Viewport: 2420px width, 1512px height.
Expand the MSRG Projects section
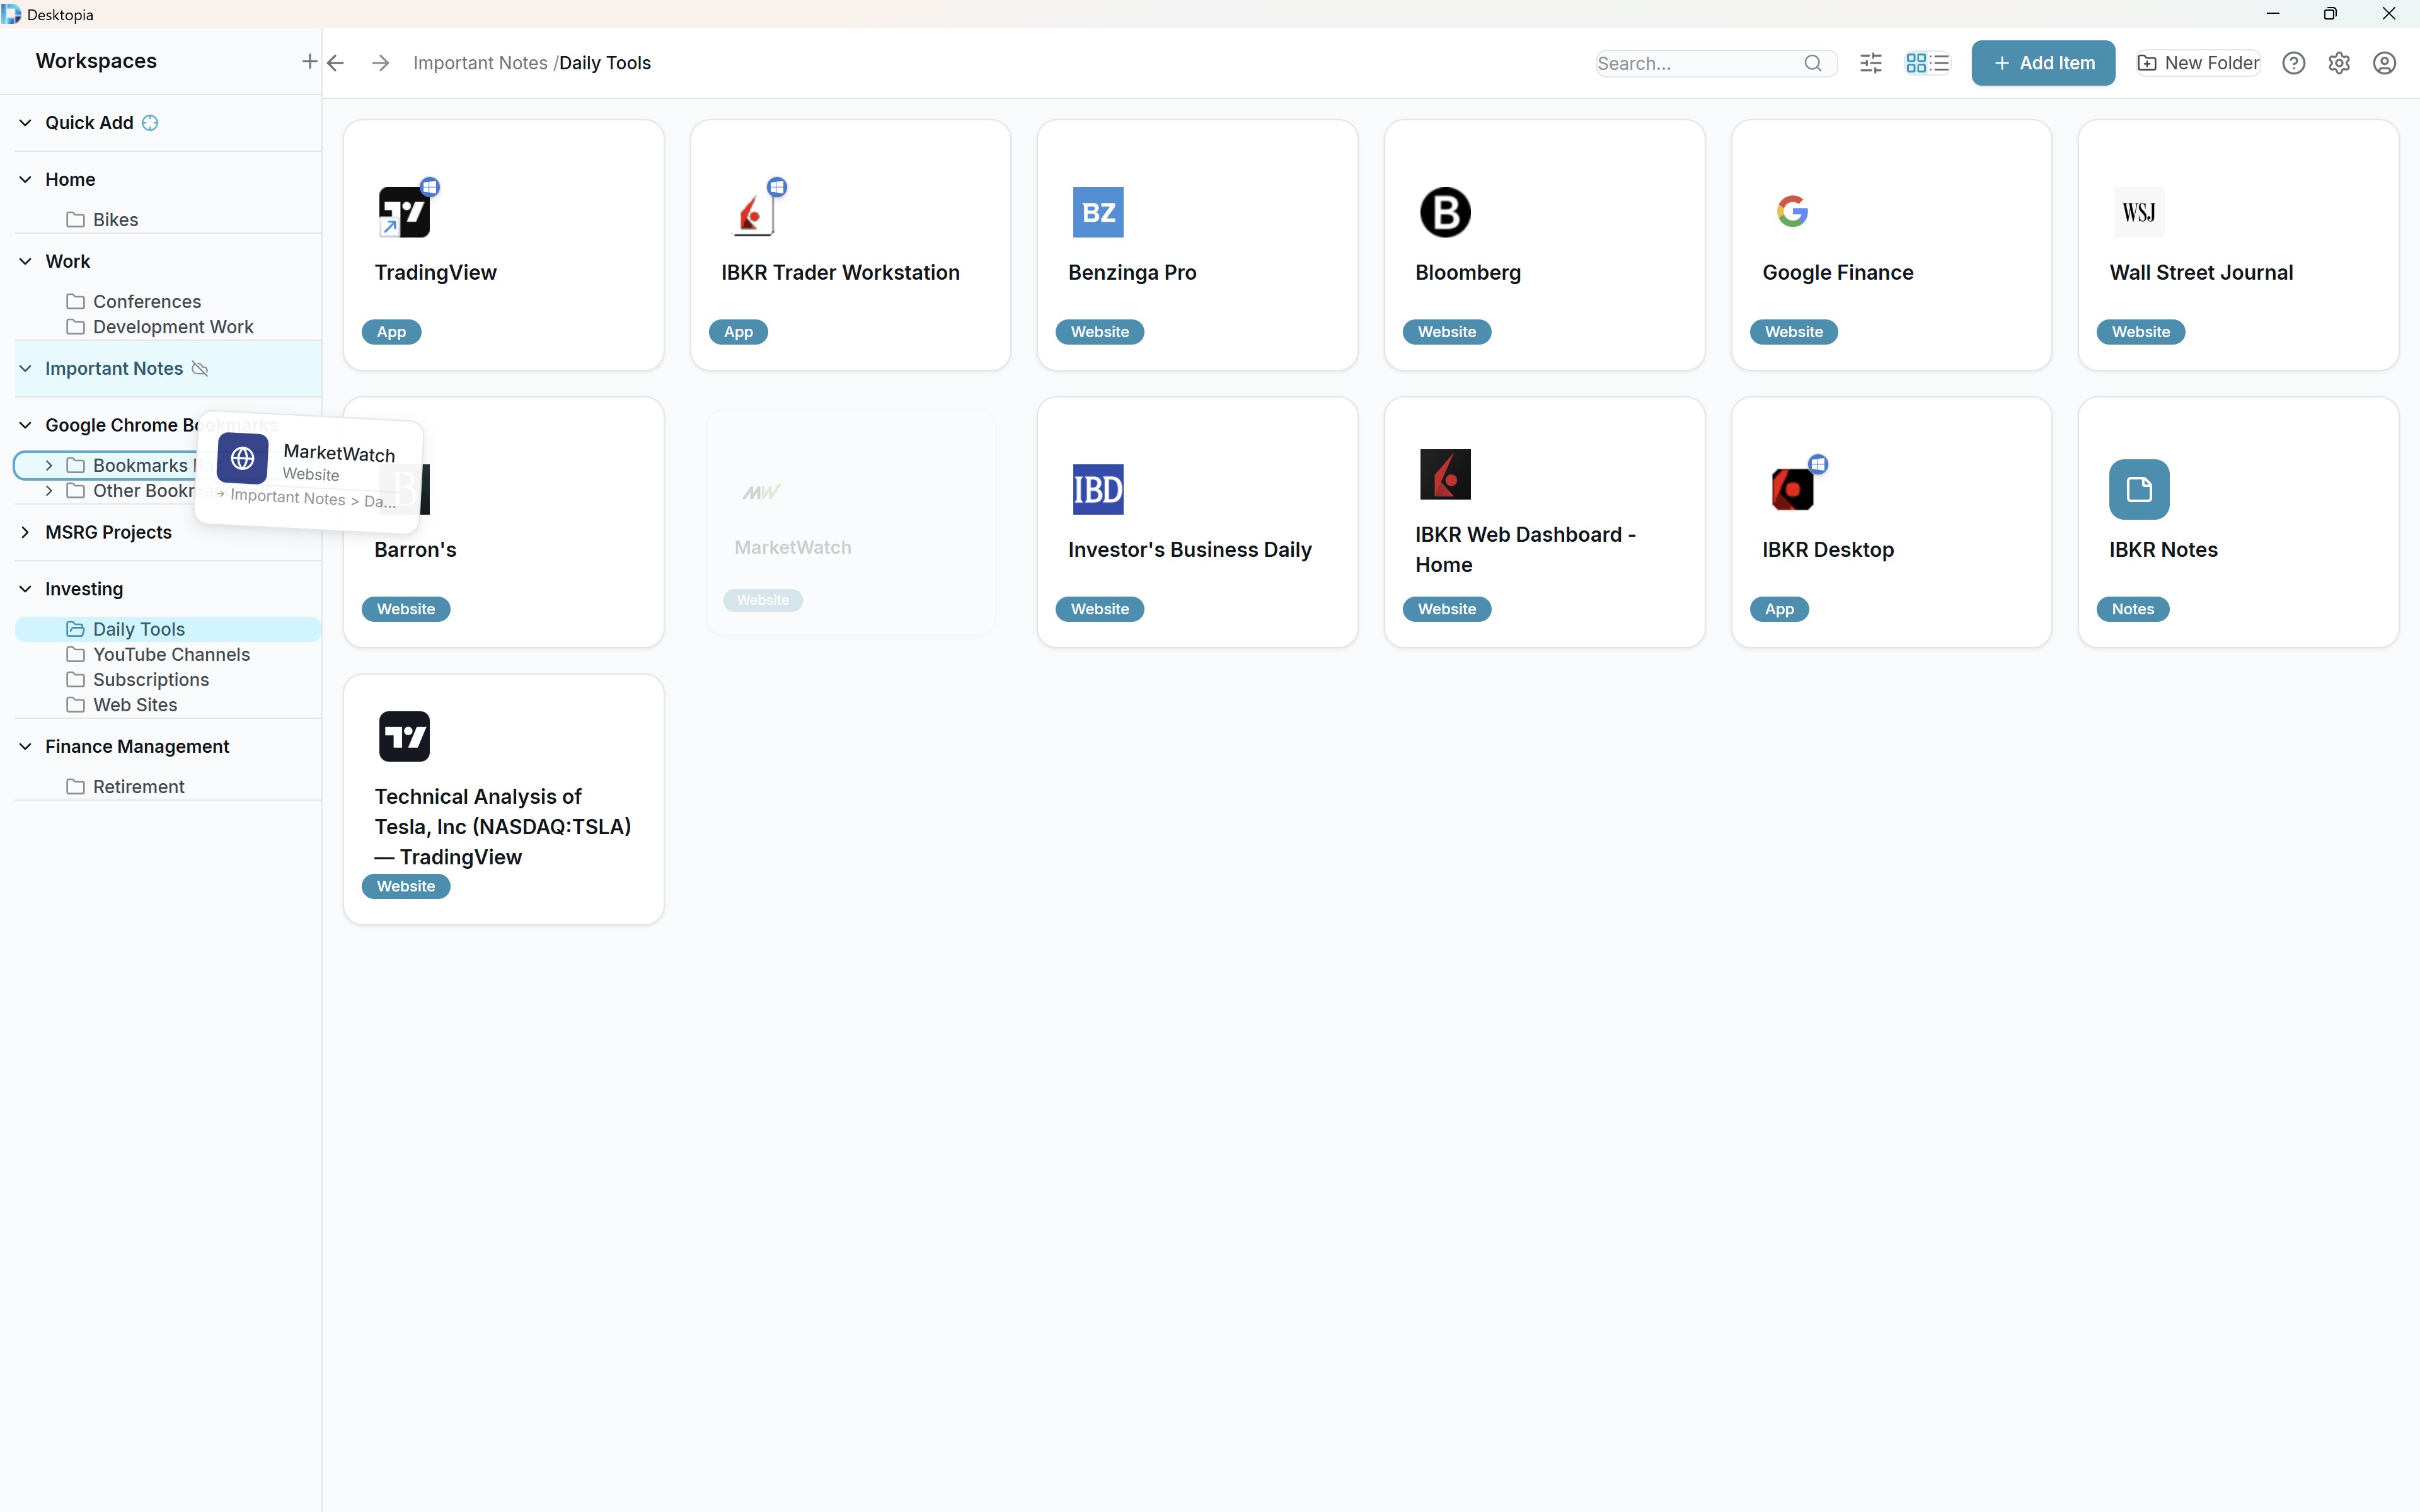coord(24,532)
